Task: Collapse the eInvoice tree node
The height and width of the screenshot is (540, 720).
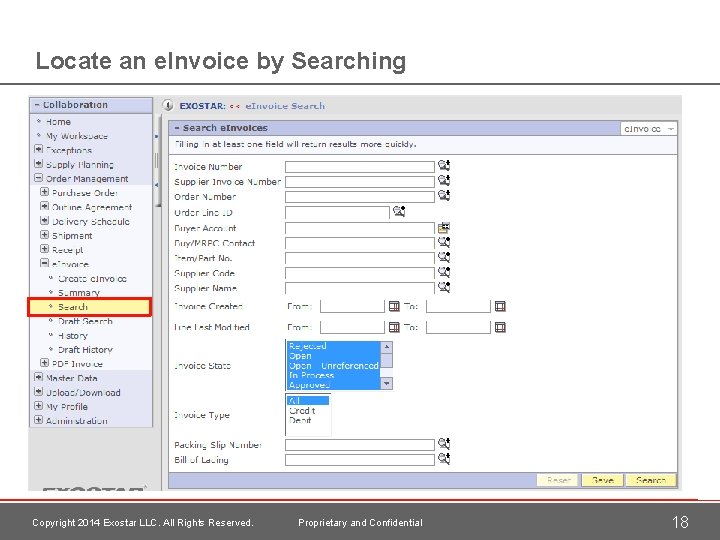Action: 45,263
